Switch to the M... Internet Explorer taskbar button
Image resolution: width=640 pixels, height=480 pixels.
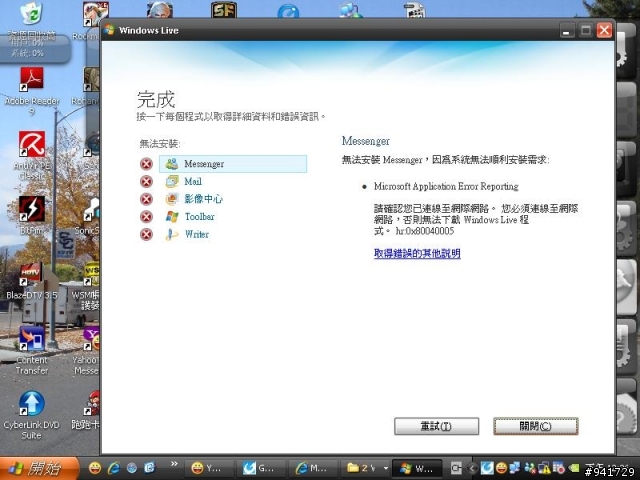(x=313, y=469)
